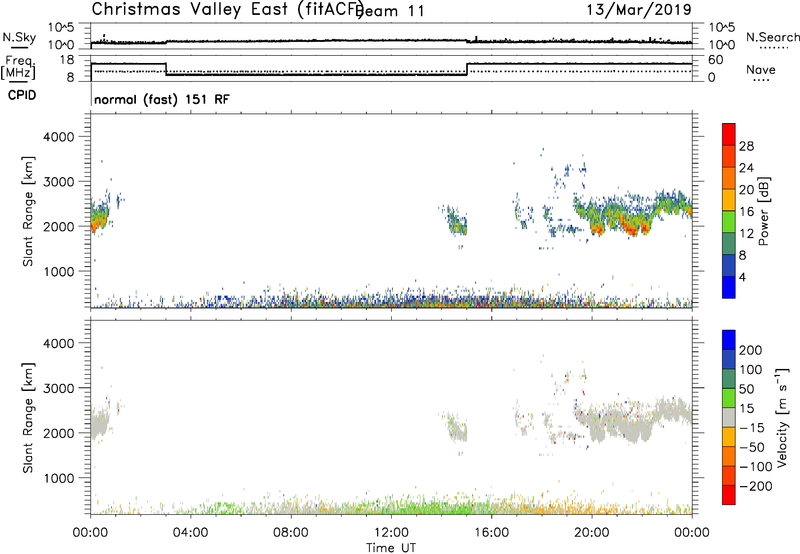Click the 'Nave' legend label
This screenshot has height=554, width=800.
click(x=760, y=70)
